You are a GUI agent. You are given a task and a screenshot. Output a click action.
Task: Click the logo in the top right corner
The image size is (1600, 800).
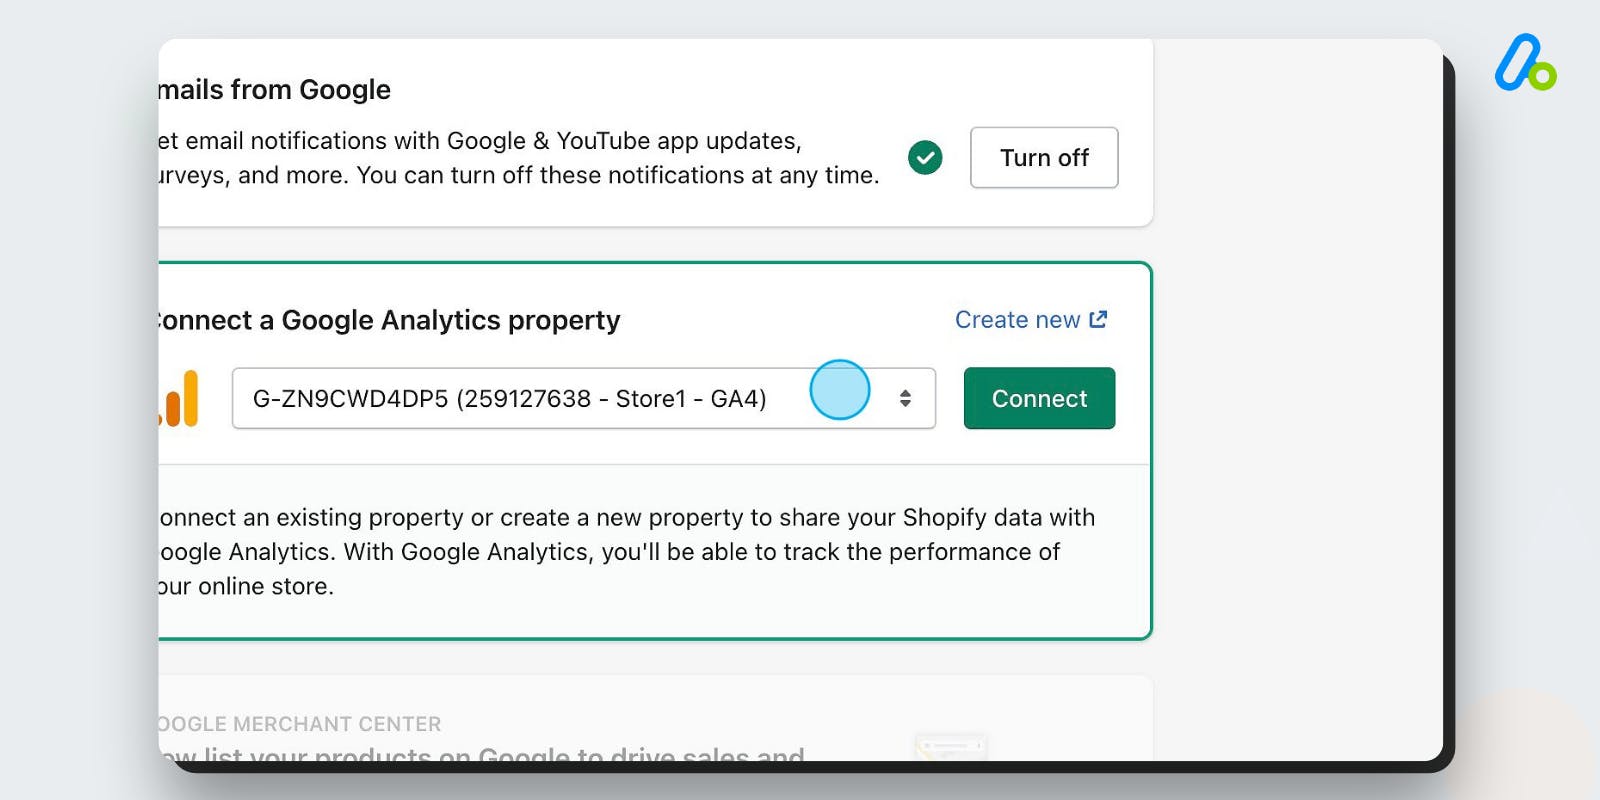[1525, 62]
